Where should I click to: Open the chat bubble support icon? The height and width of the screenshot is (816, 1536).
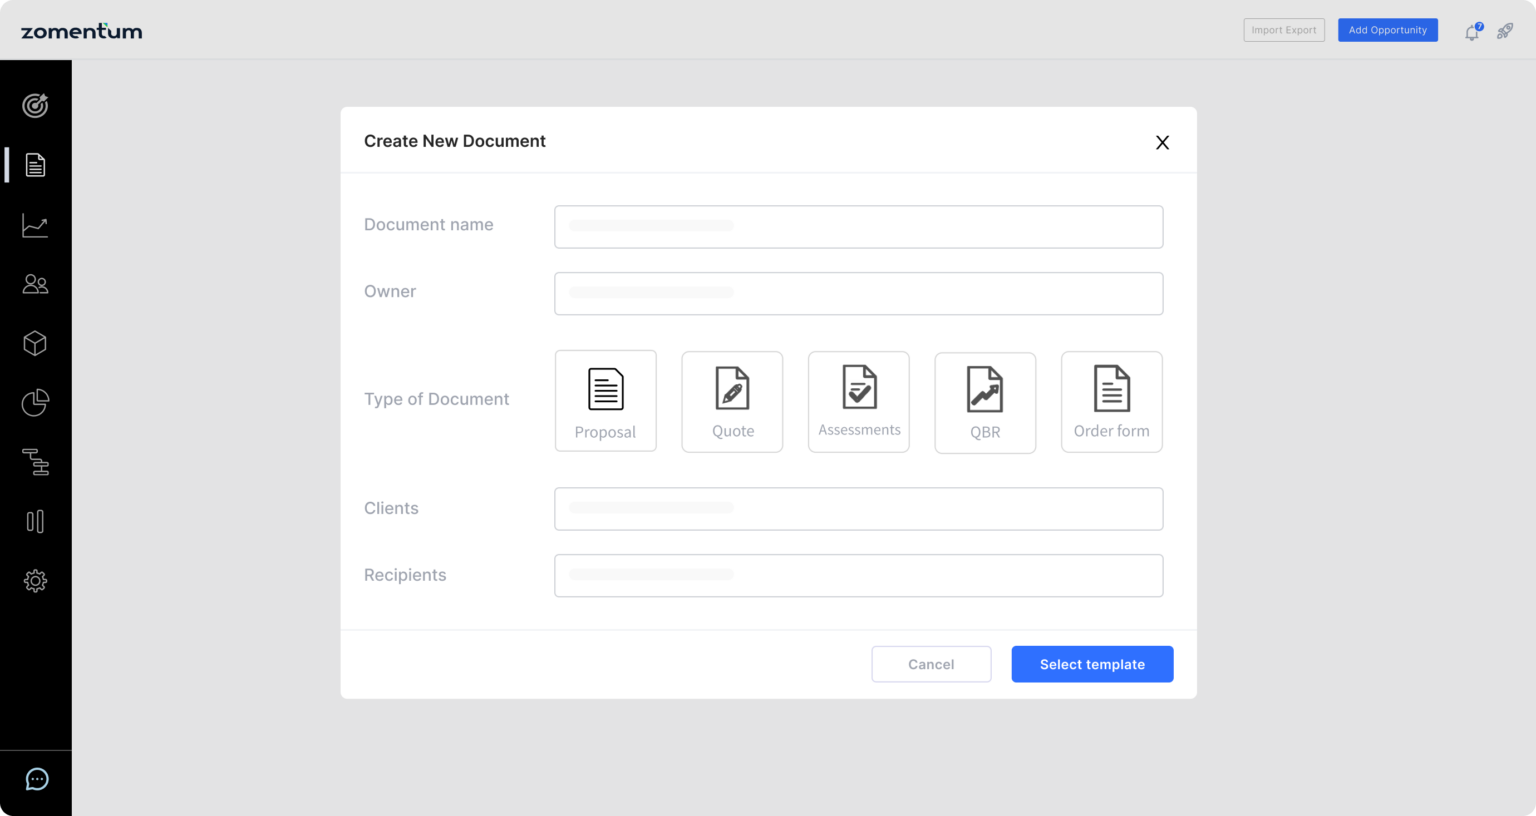37,779
